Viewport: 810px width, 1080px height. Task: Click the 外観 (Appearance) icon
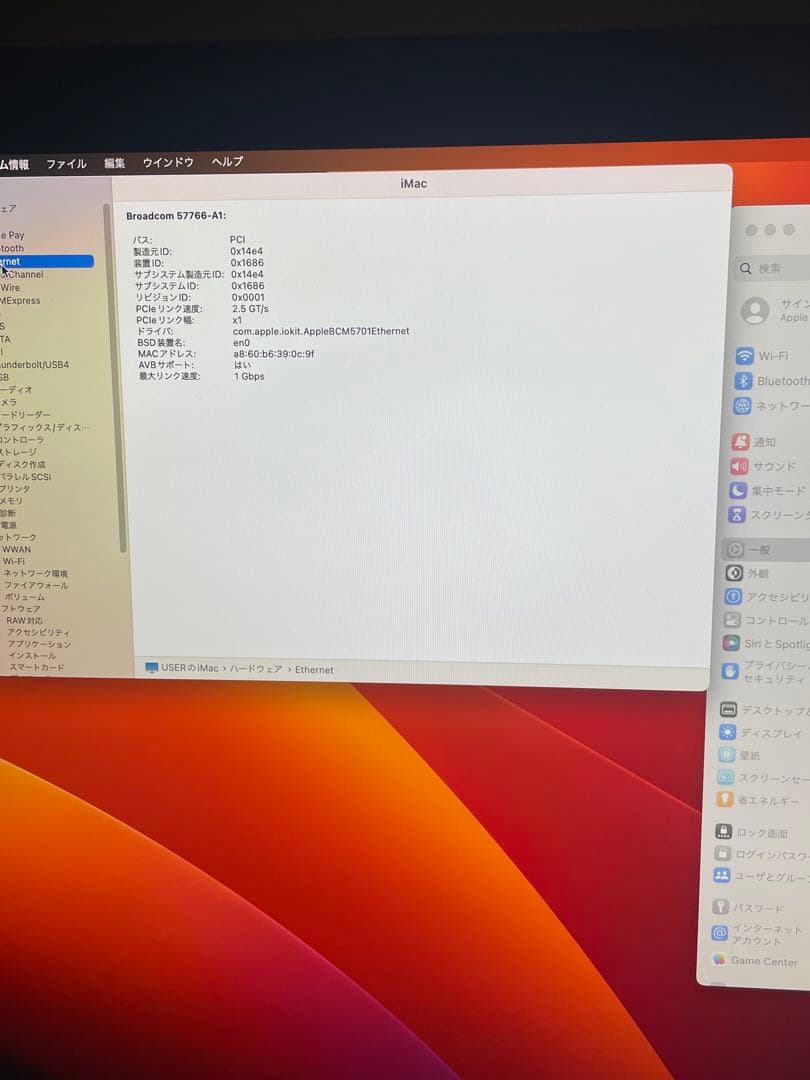coord(734,573)
